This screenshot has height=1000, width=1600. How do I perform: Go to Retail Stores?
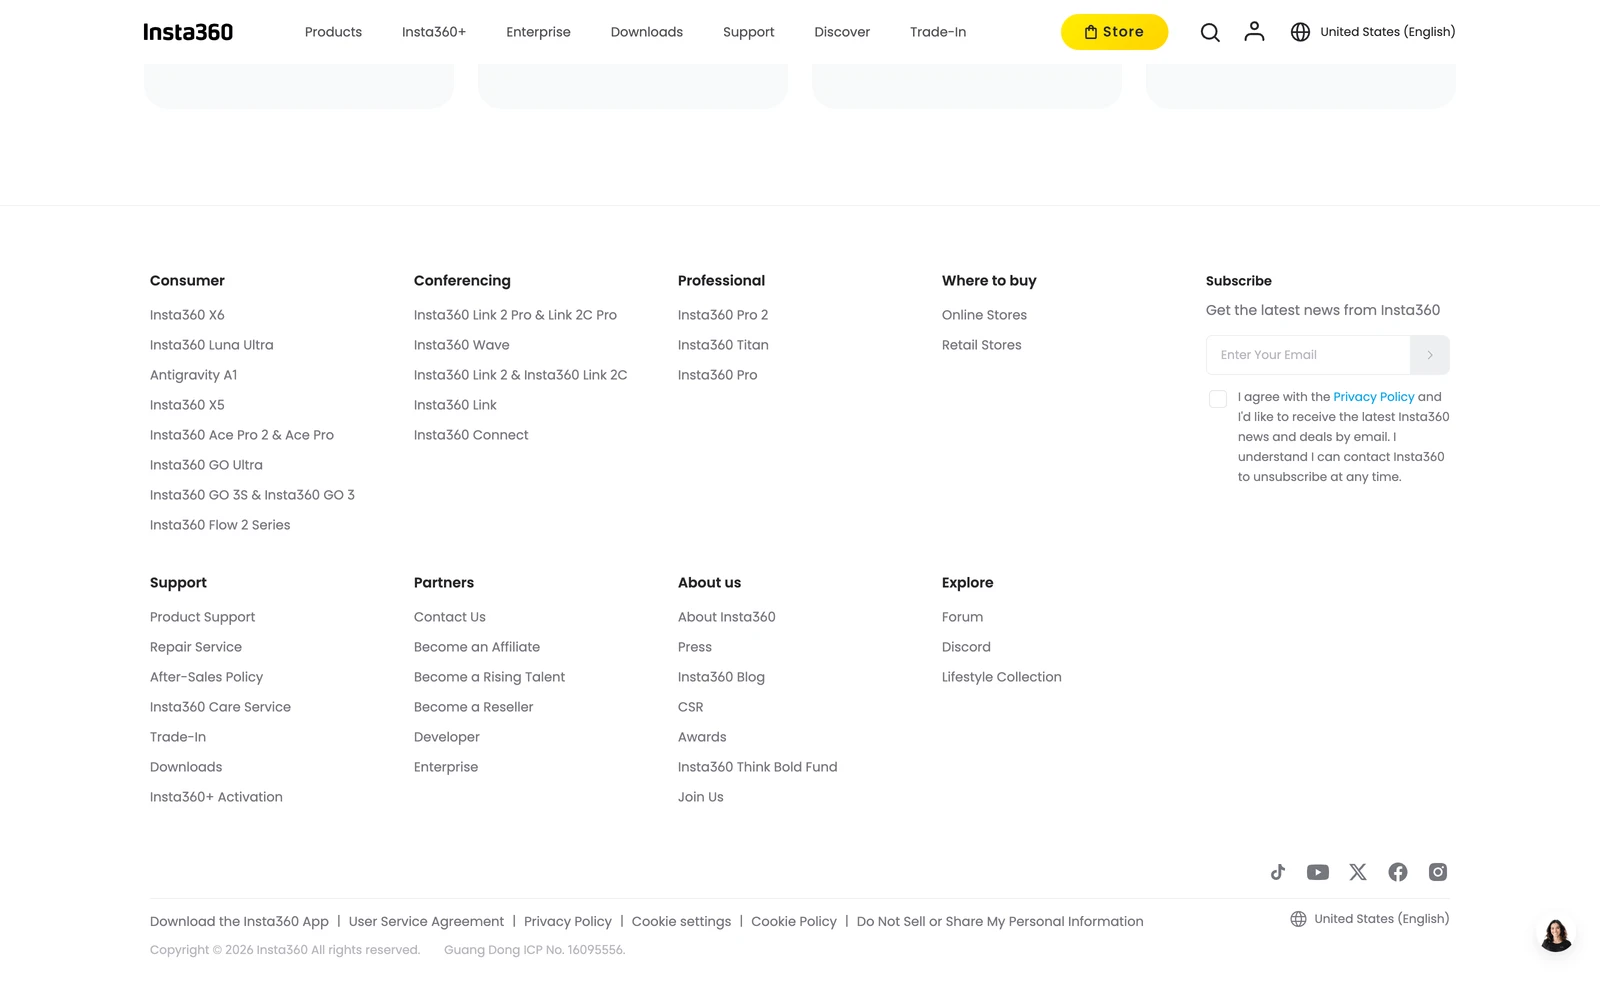click(982, 345)
